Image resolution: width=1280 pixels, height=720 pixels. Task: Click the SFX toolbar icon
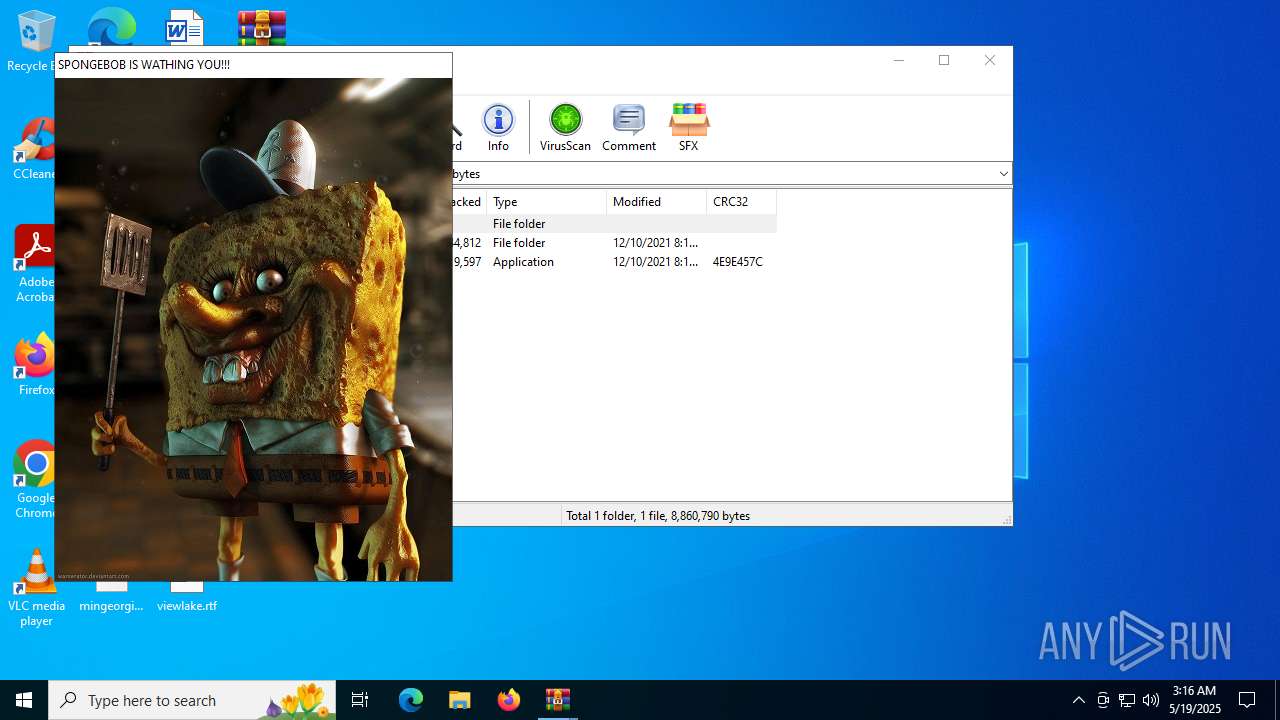click(x=689, y=128)
